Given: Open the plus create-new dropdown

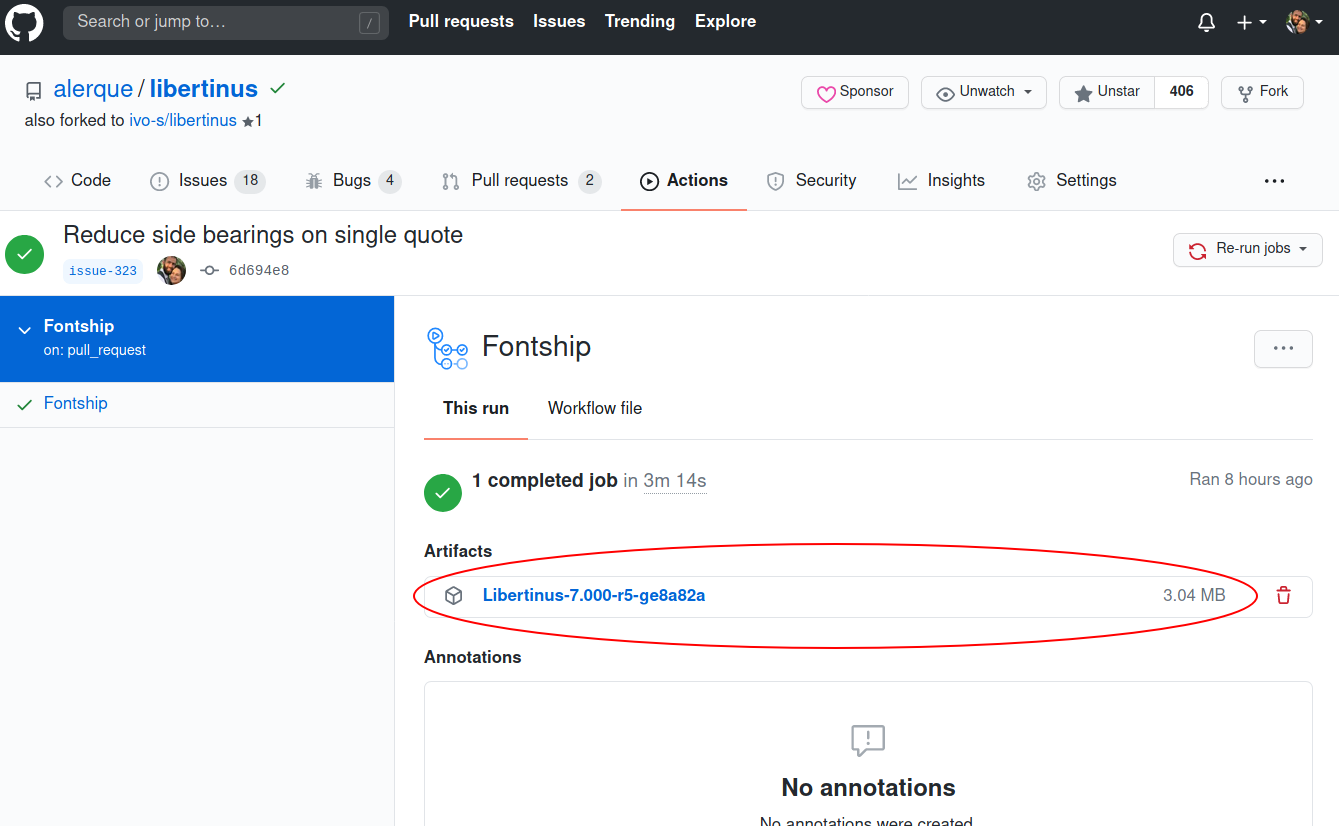Looking at the screenshot, I should (1251, 22).
